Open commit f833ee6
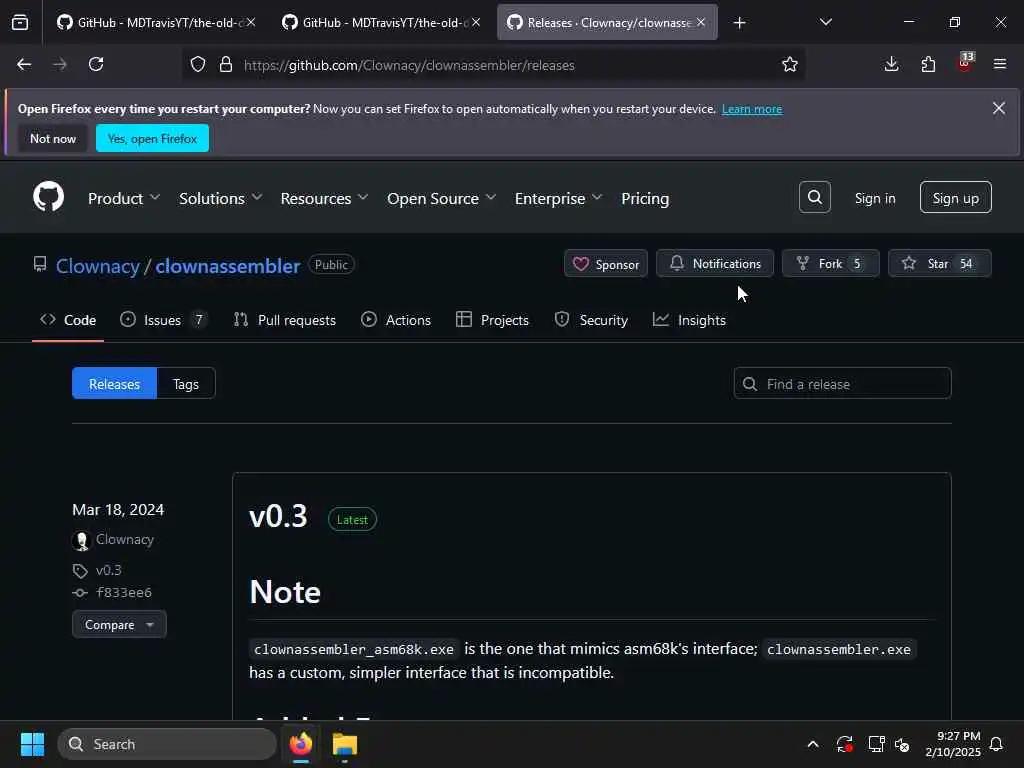The image size is (1024, 768). (x=123, y=593)
